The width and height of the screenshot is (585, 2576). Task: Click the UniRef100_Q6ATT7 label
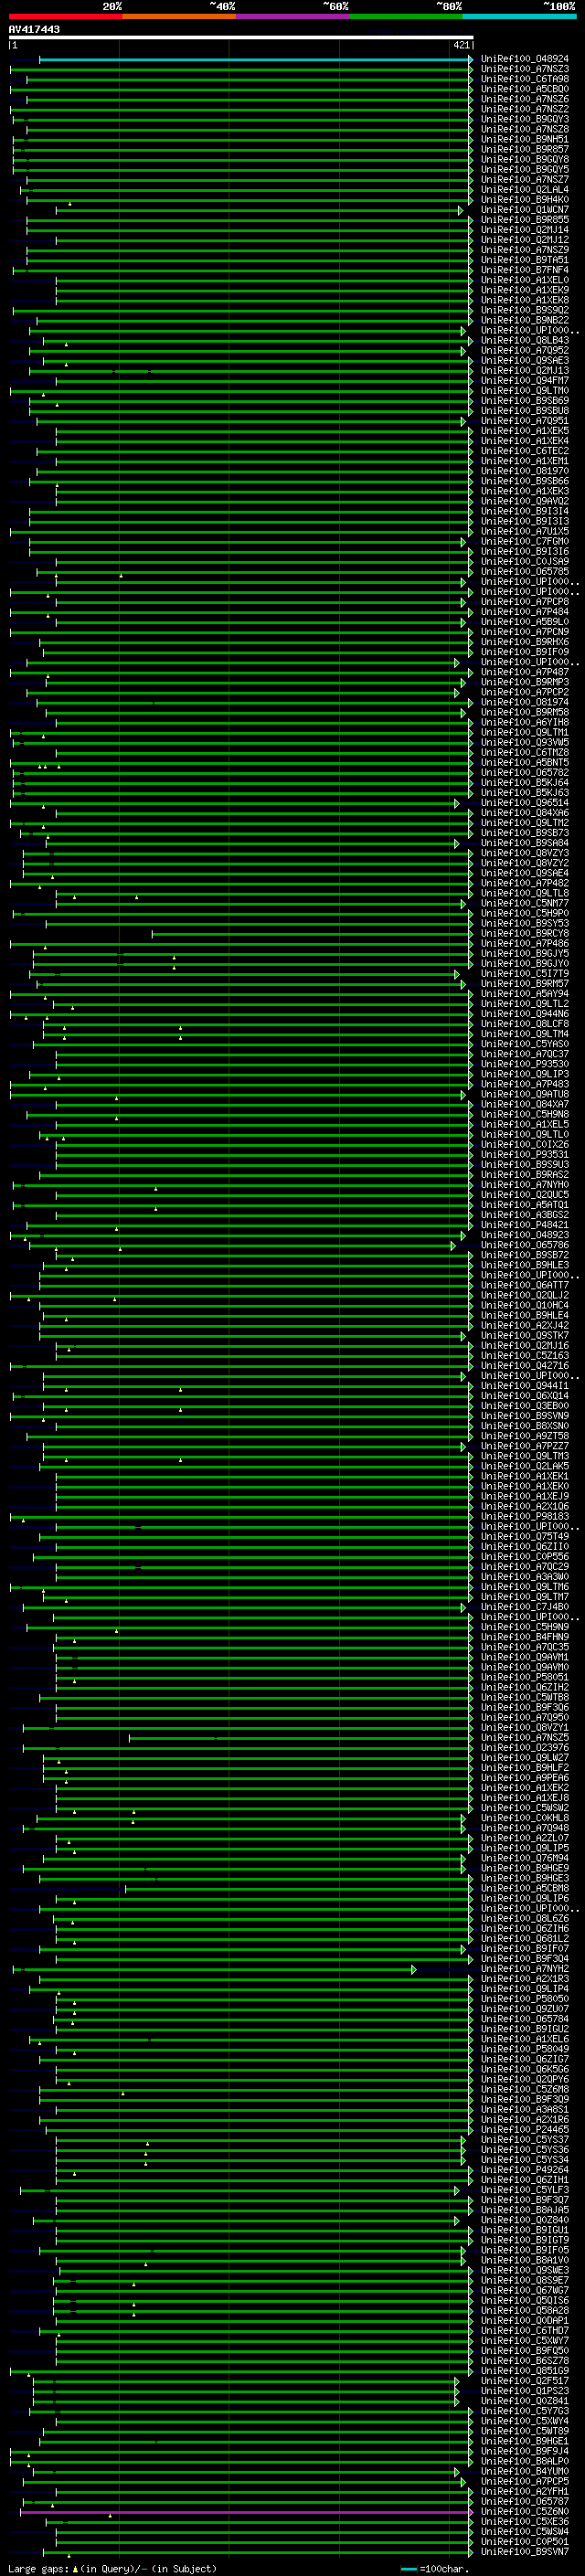pos(524,1285)
